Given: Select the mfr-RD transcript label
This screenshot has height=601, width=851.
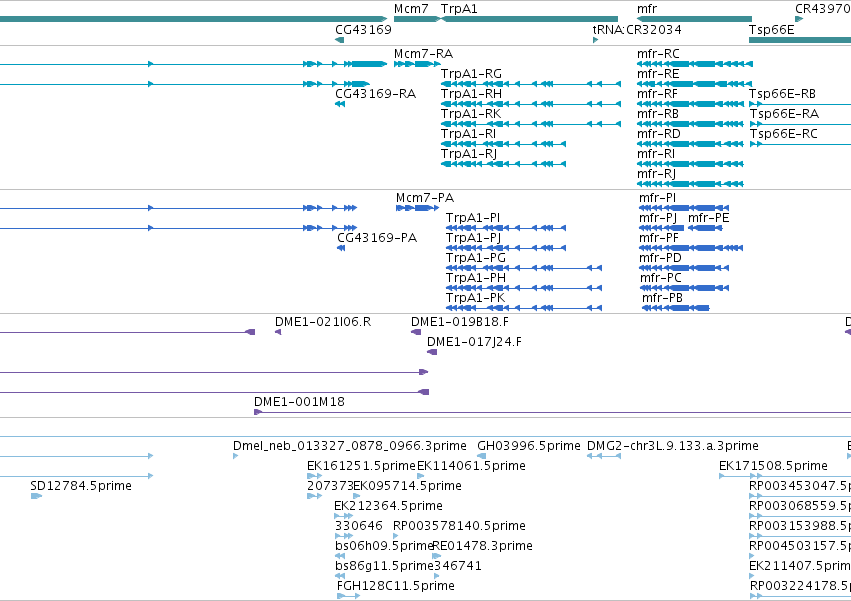Looking at the screenshot, I should tap(659, 134).
